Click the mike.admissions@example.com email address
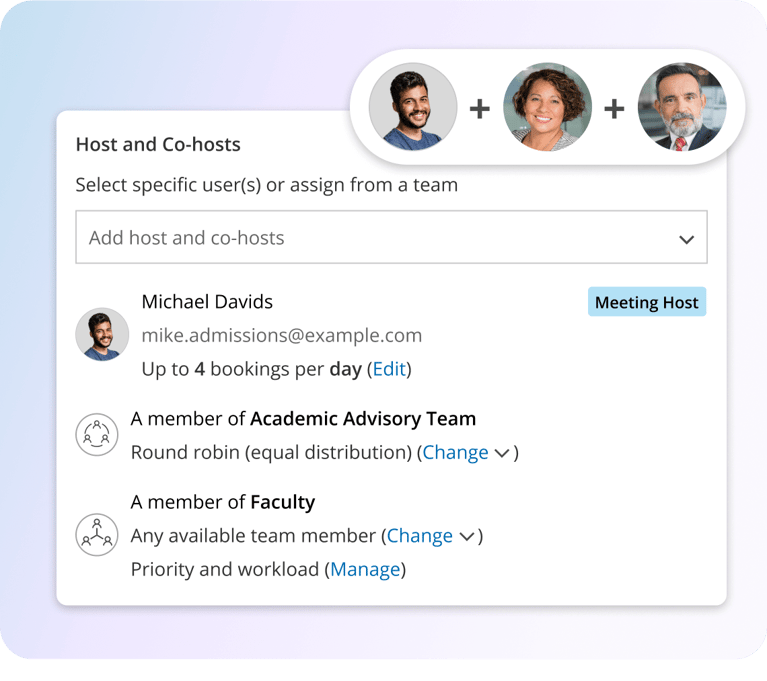Image resolution: width=767 pixels, height=681 pixels. click(x=281, y=335)
